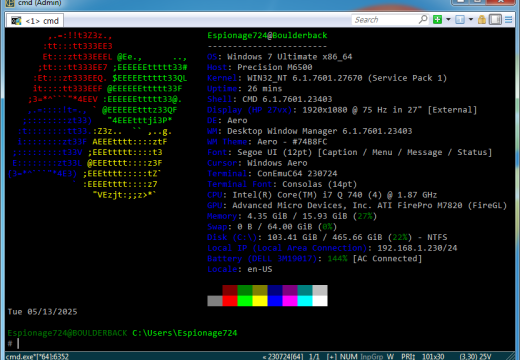Open dropdown arrow beside green plus button
Viewport: 520px width, 360px height.
point(448,20)
